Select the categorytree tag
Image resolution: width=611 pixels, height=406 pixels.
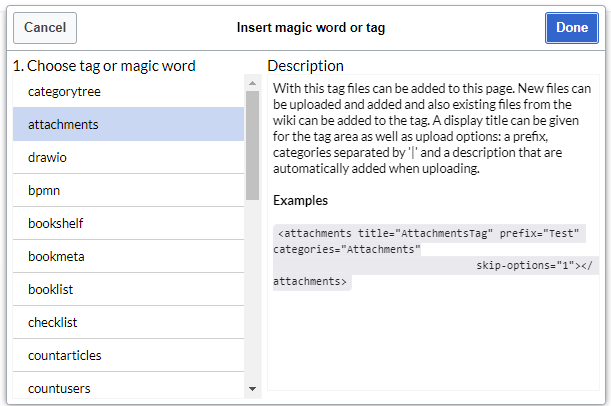(128, 91)
